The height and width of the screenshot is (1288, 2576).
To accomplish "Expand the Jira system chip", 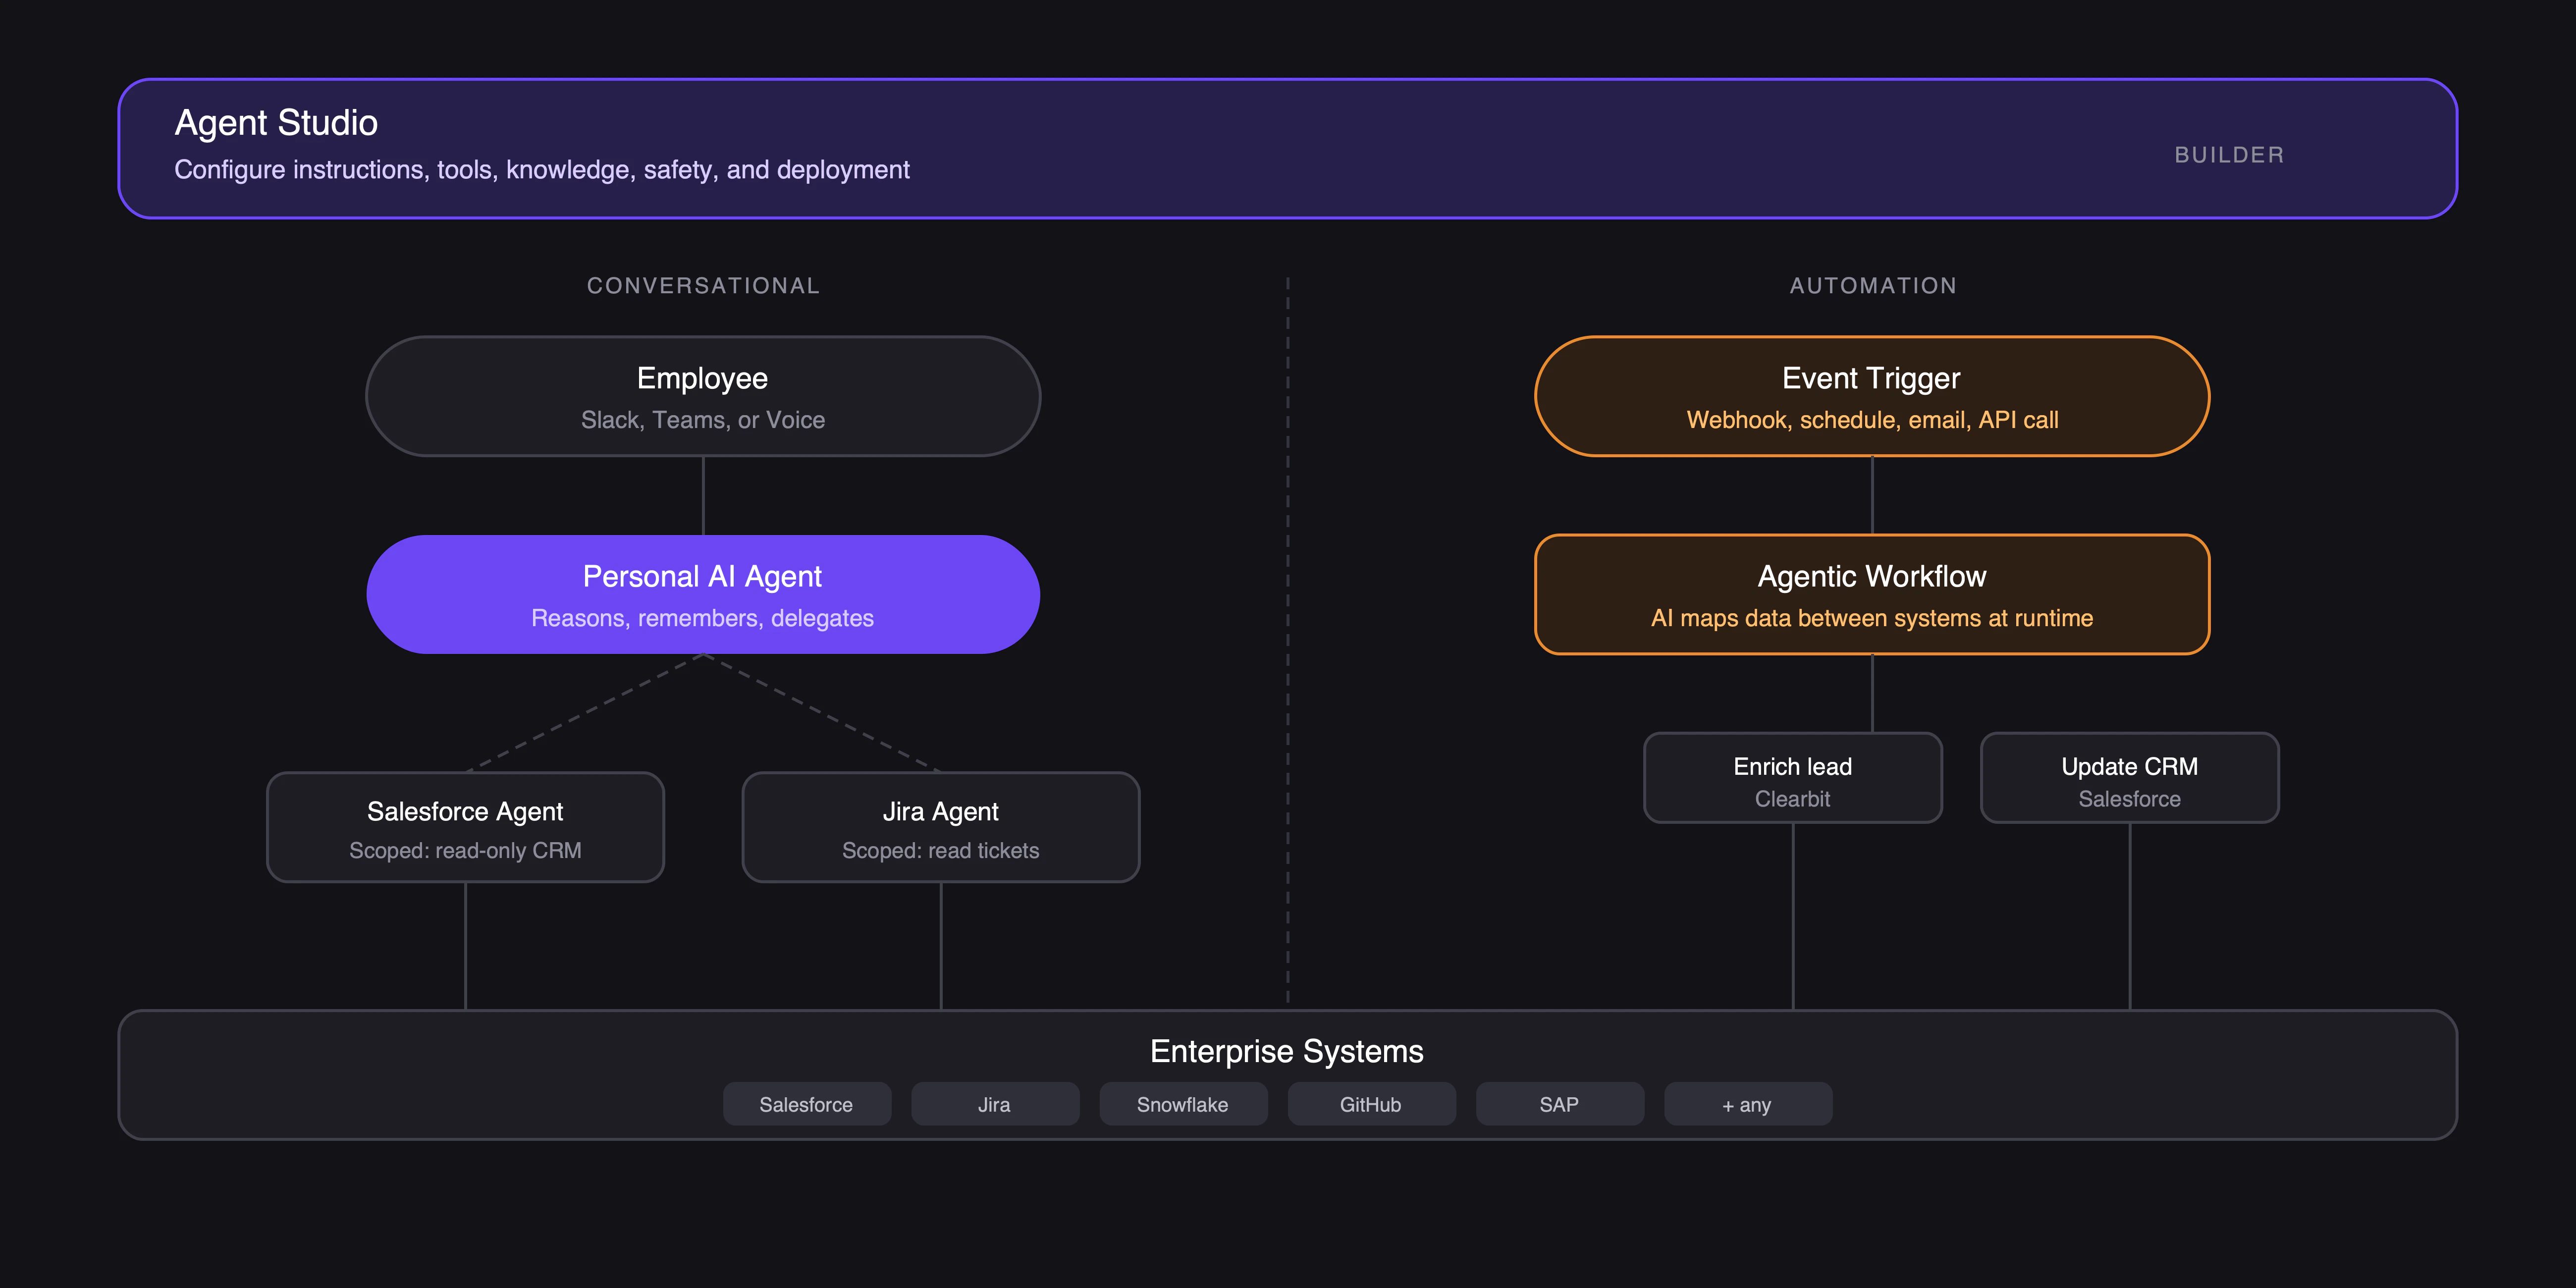I will pyautogui.click(x=994, y=1104).
